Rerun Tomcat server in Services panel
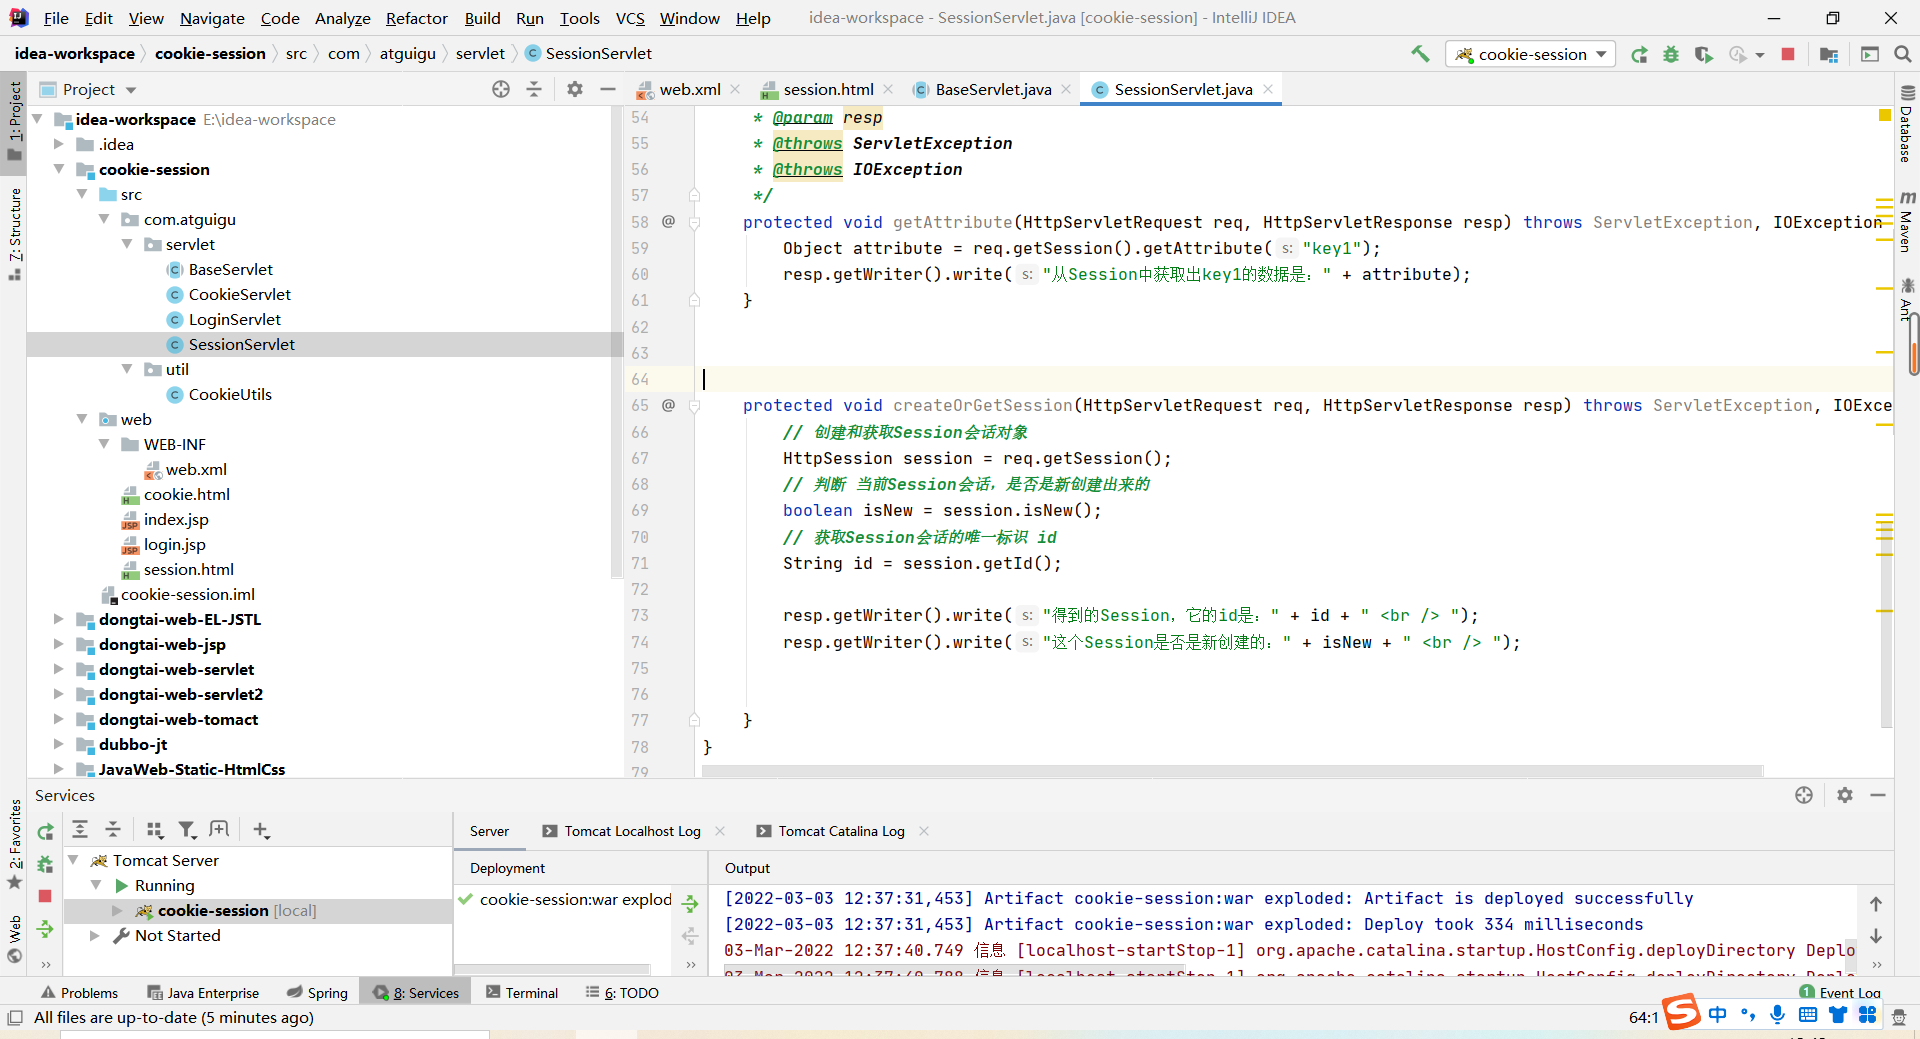The height and width of the screenshot is (1039, 1920). pyautogui.click(x=45, y=831)
